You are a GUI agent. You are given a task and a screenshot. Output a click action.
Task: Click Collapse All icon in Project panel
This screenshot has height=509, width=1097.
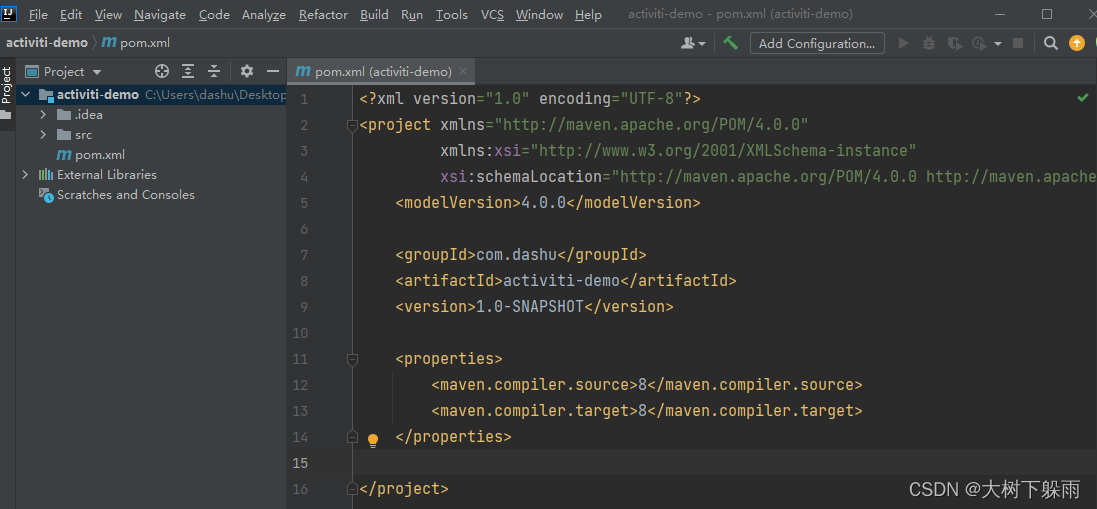click(214, 71)
